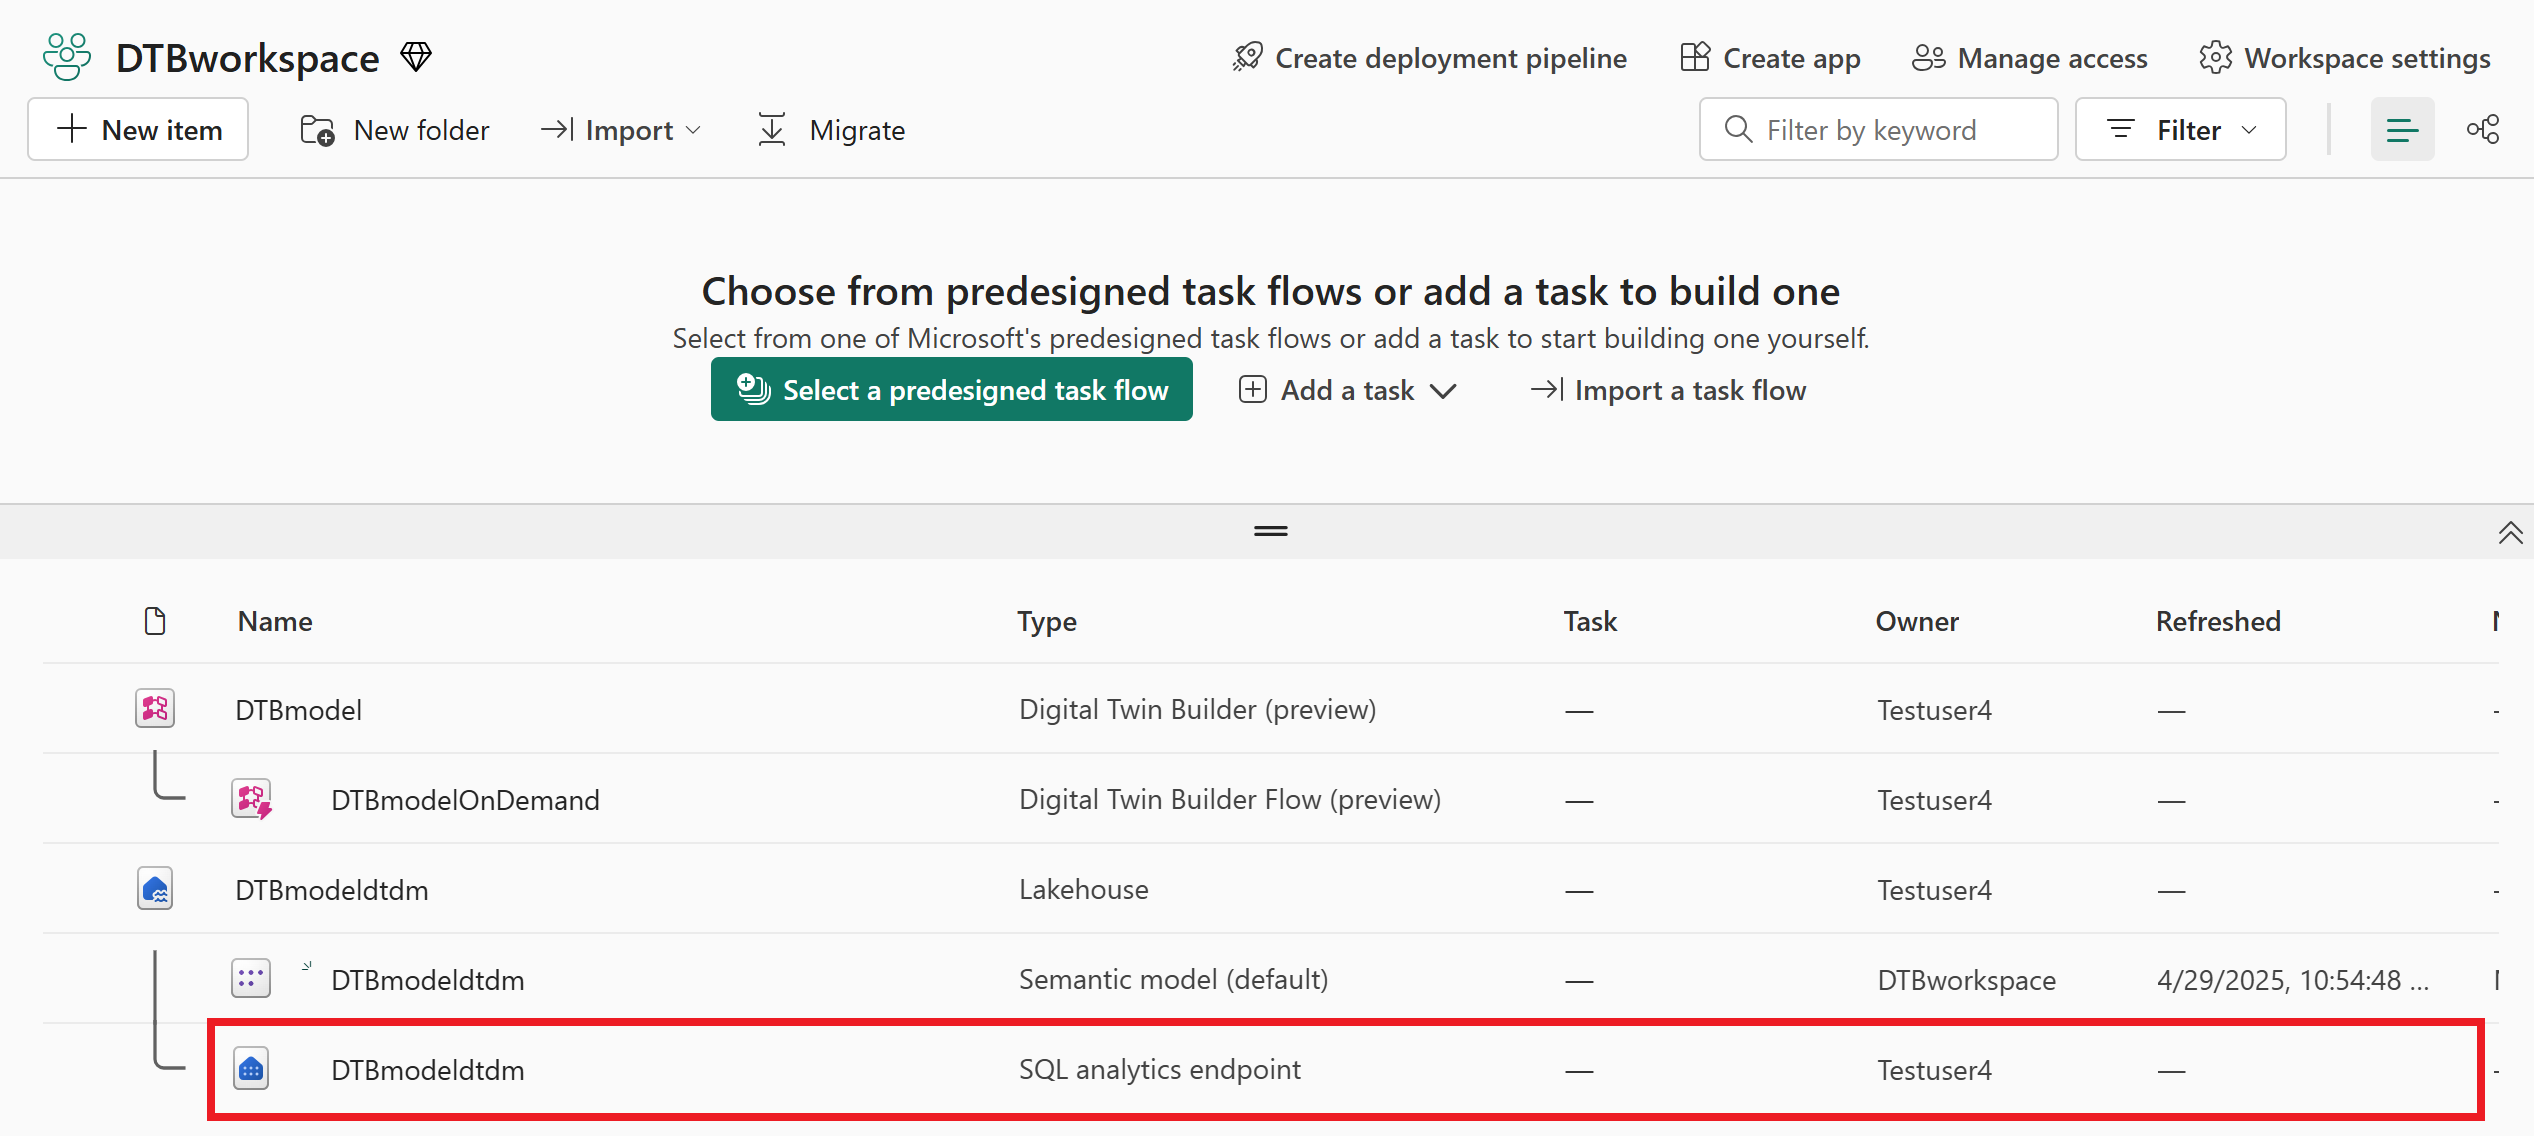Image resolution: width=2534 pixels, height=1136 pixels.
Task: Click the Owner column header
Action: tap(1916, 621)
